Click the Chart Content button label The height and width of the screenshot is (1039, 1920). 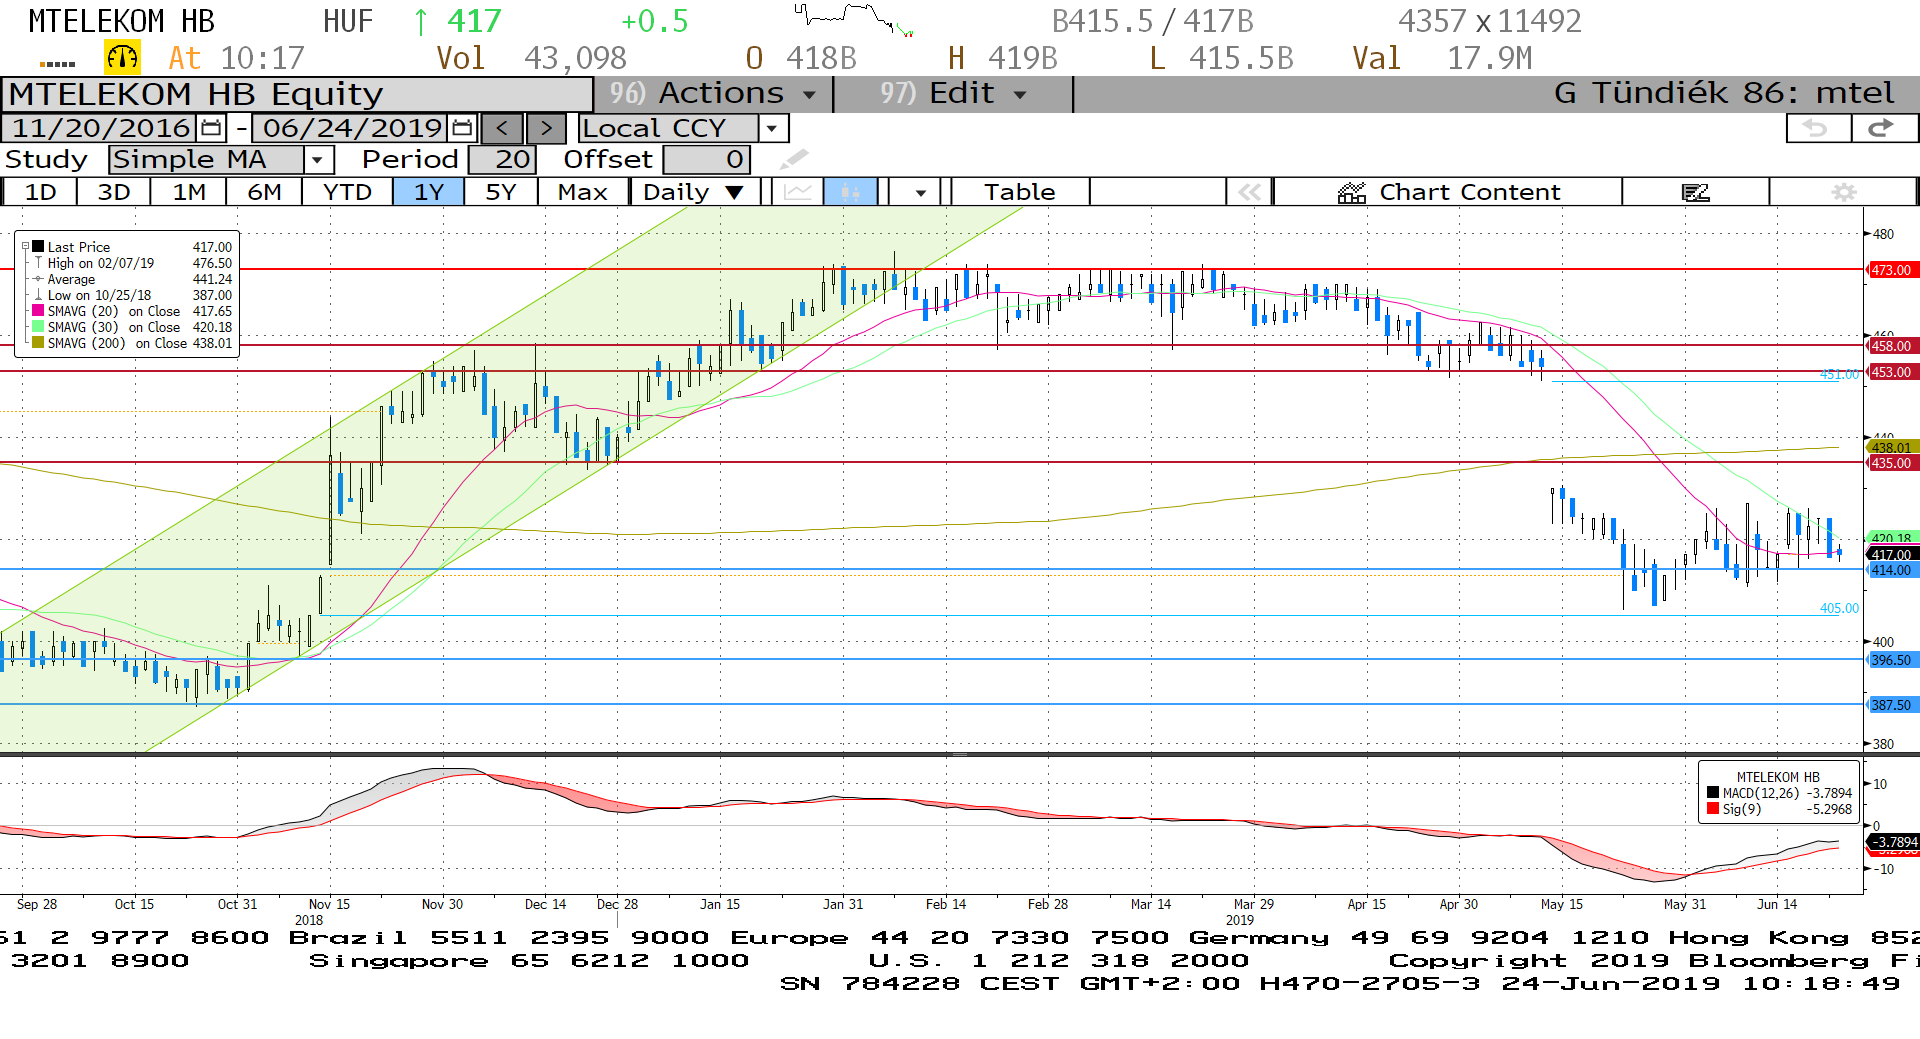1469,192
